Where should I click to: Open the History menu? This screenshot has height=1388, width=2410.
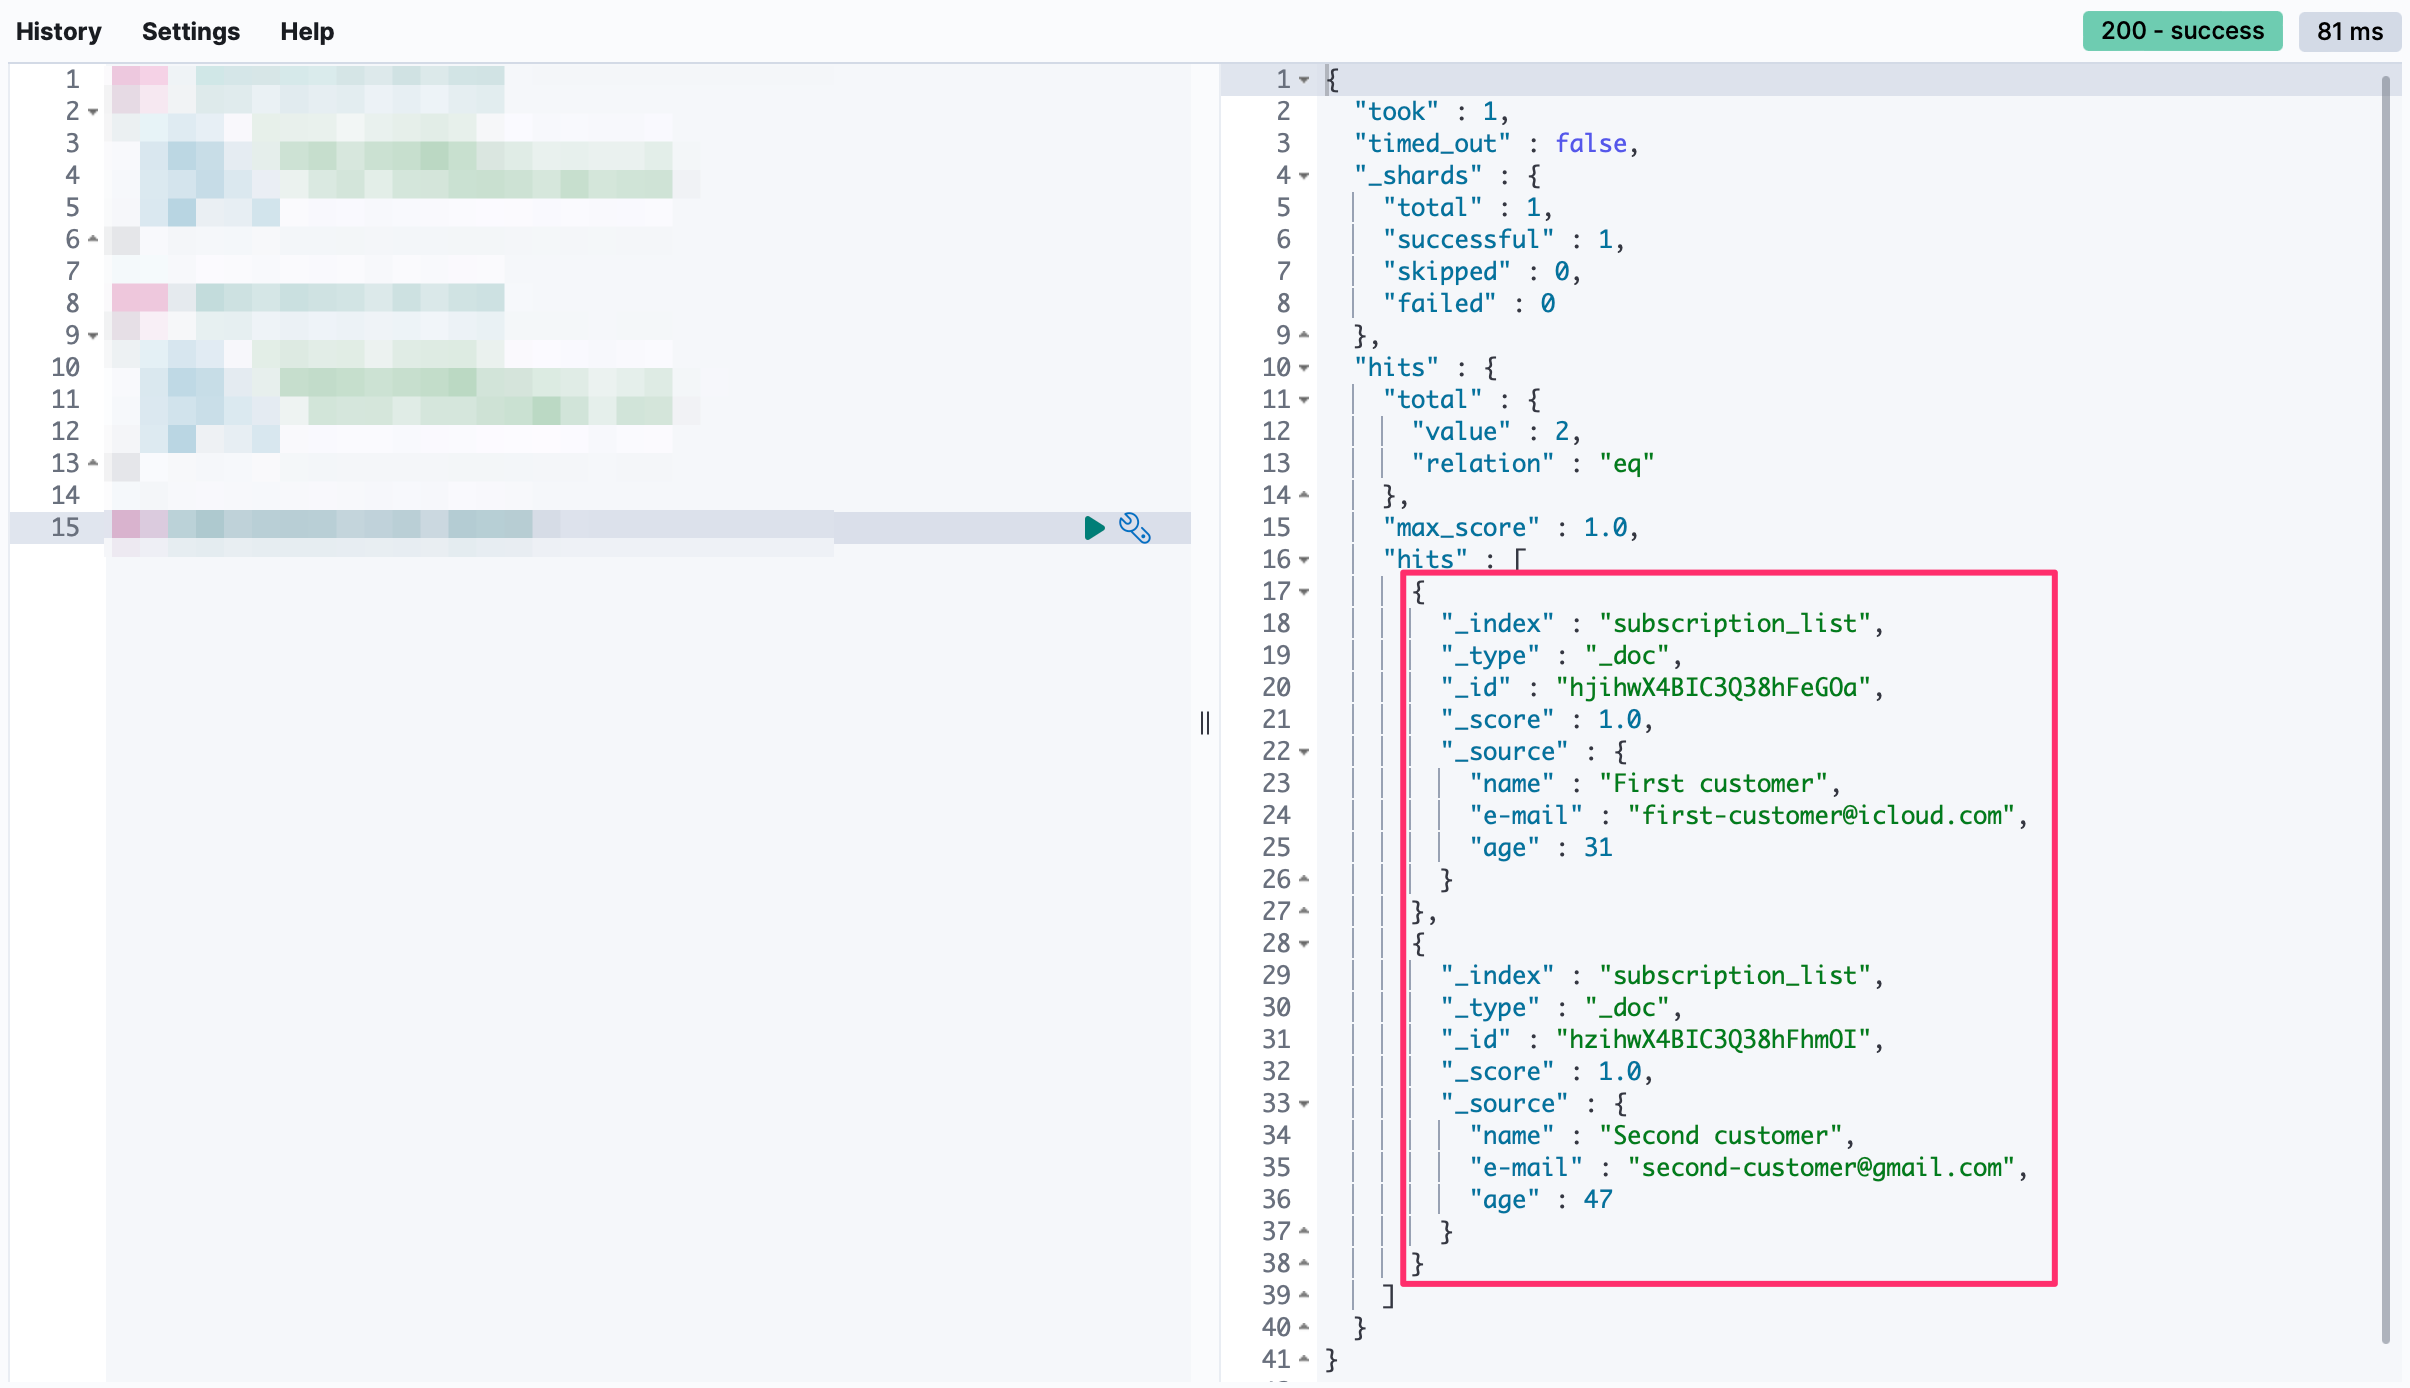coord(59,31)
